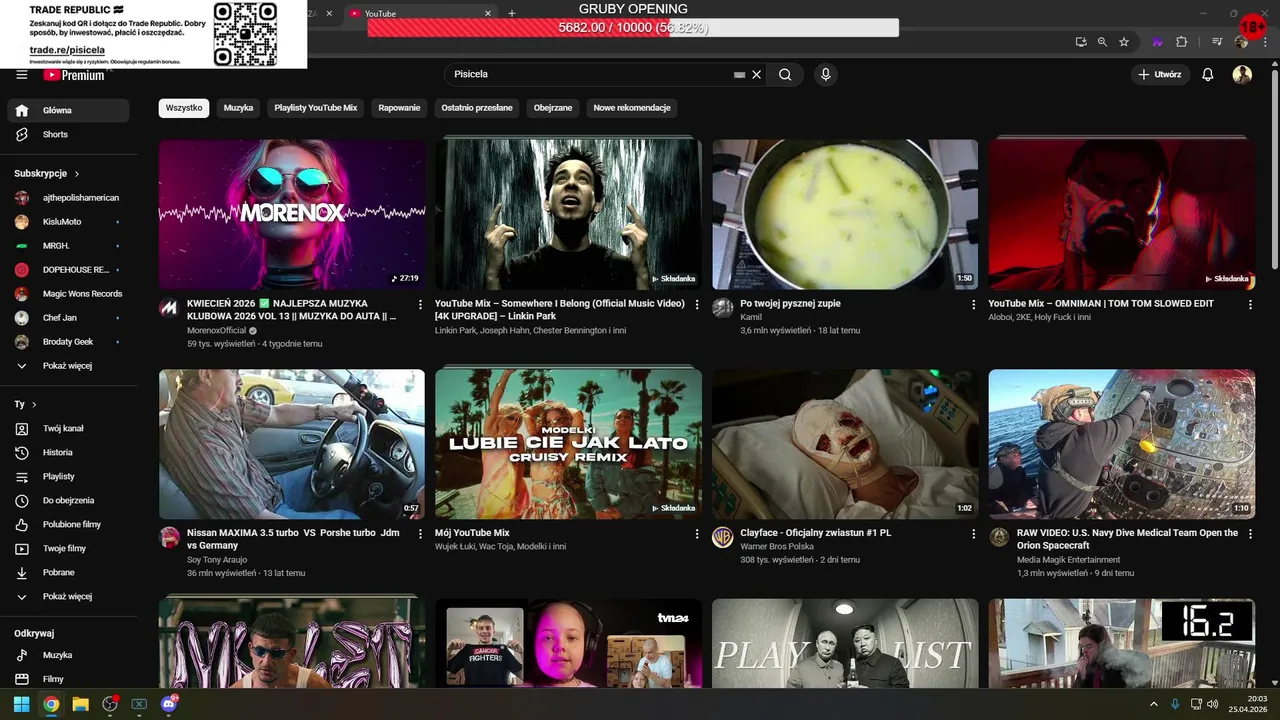1280x720 pixels.
Task: Go to Główna in the sidebar
Action: pyautogui.click(x=68, y=110)
